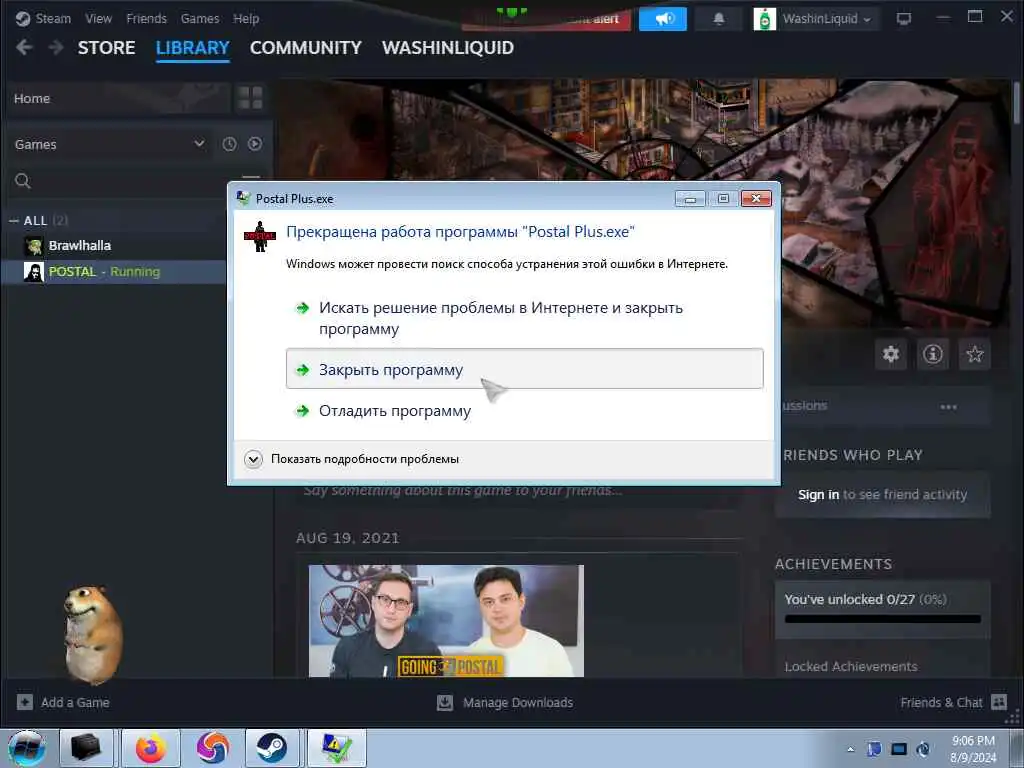Click the Sign in link

(x=818, y=495)
